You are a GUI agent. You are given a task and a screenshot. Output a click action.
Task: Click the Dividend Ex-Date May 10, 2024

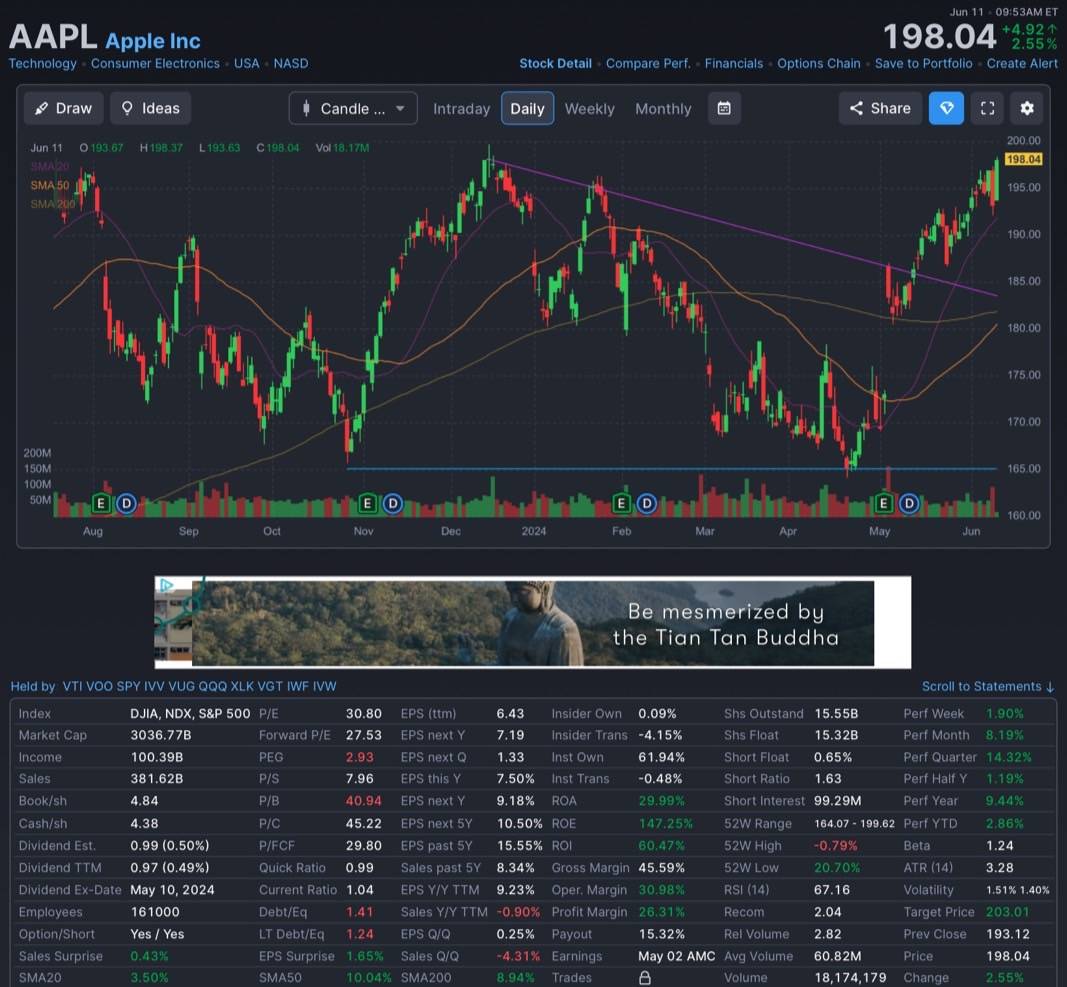pos(172,890)
